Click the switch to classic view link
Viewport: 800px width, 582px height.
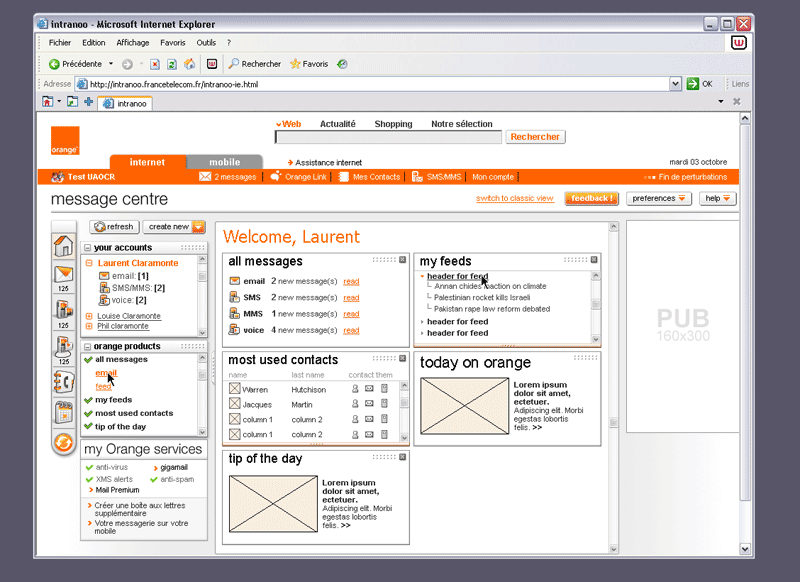point(514,199)
